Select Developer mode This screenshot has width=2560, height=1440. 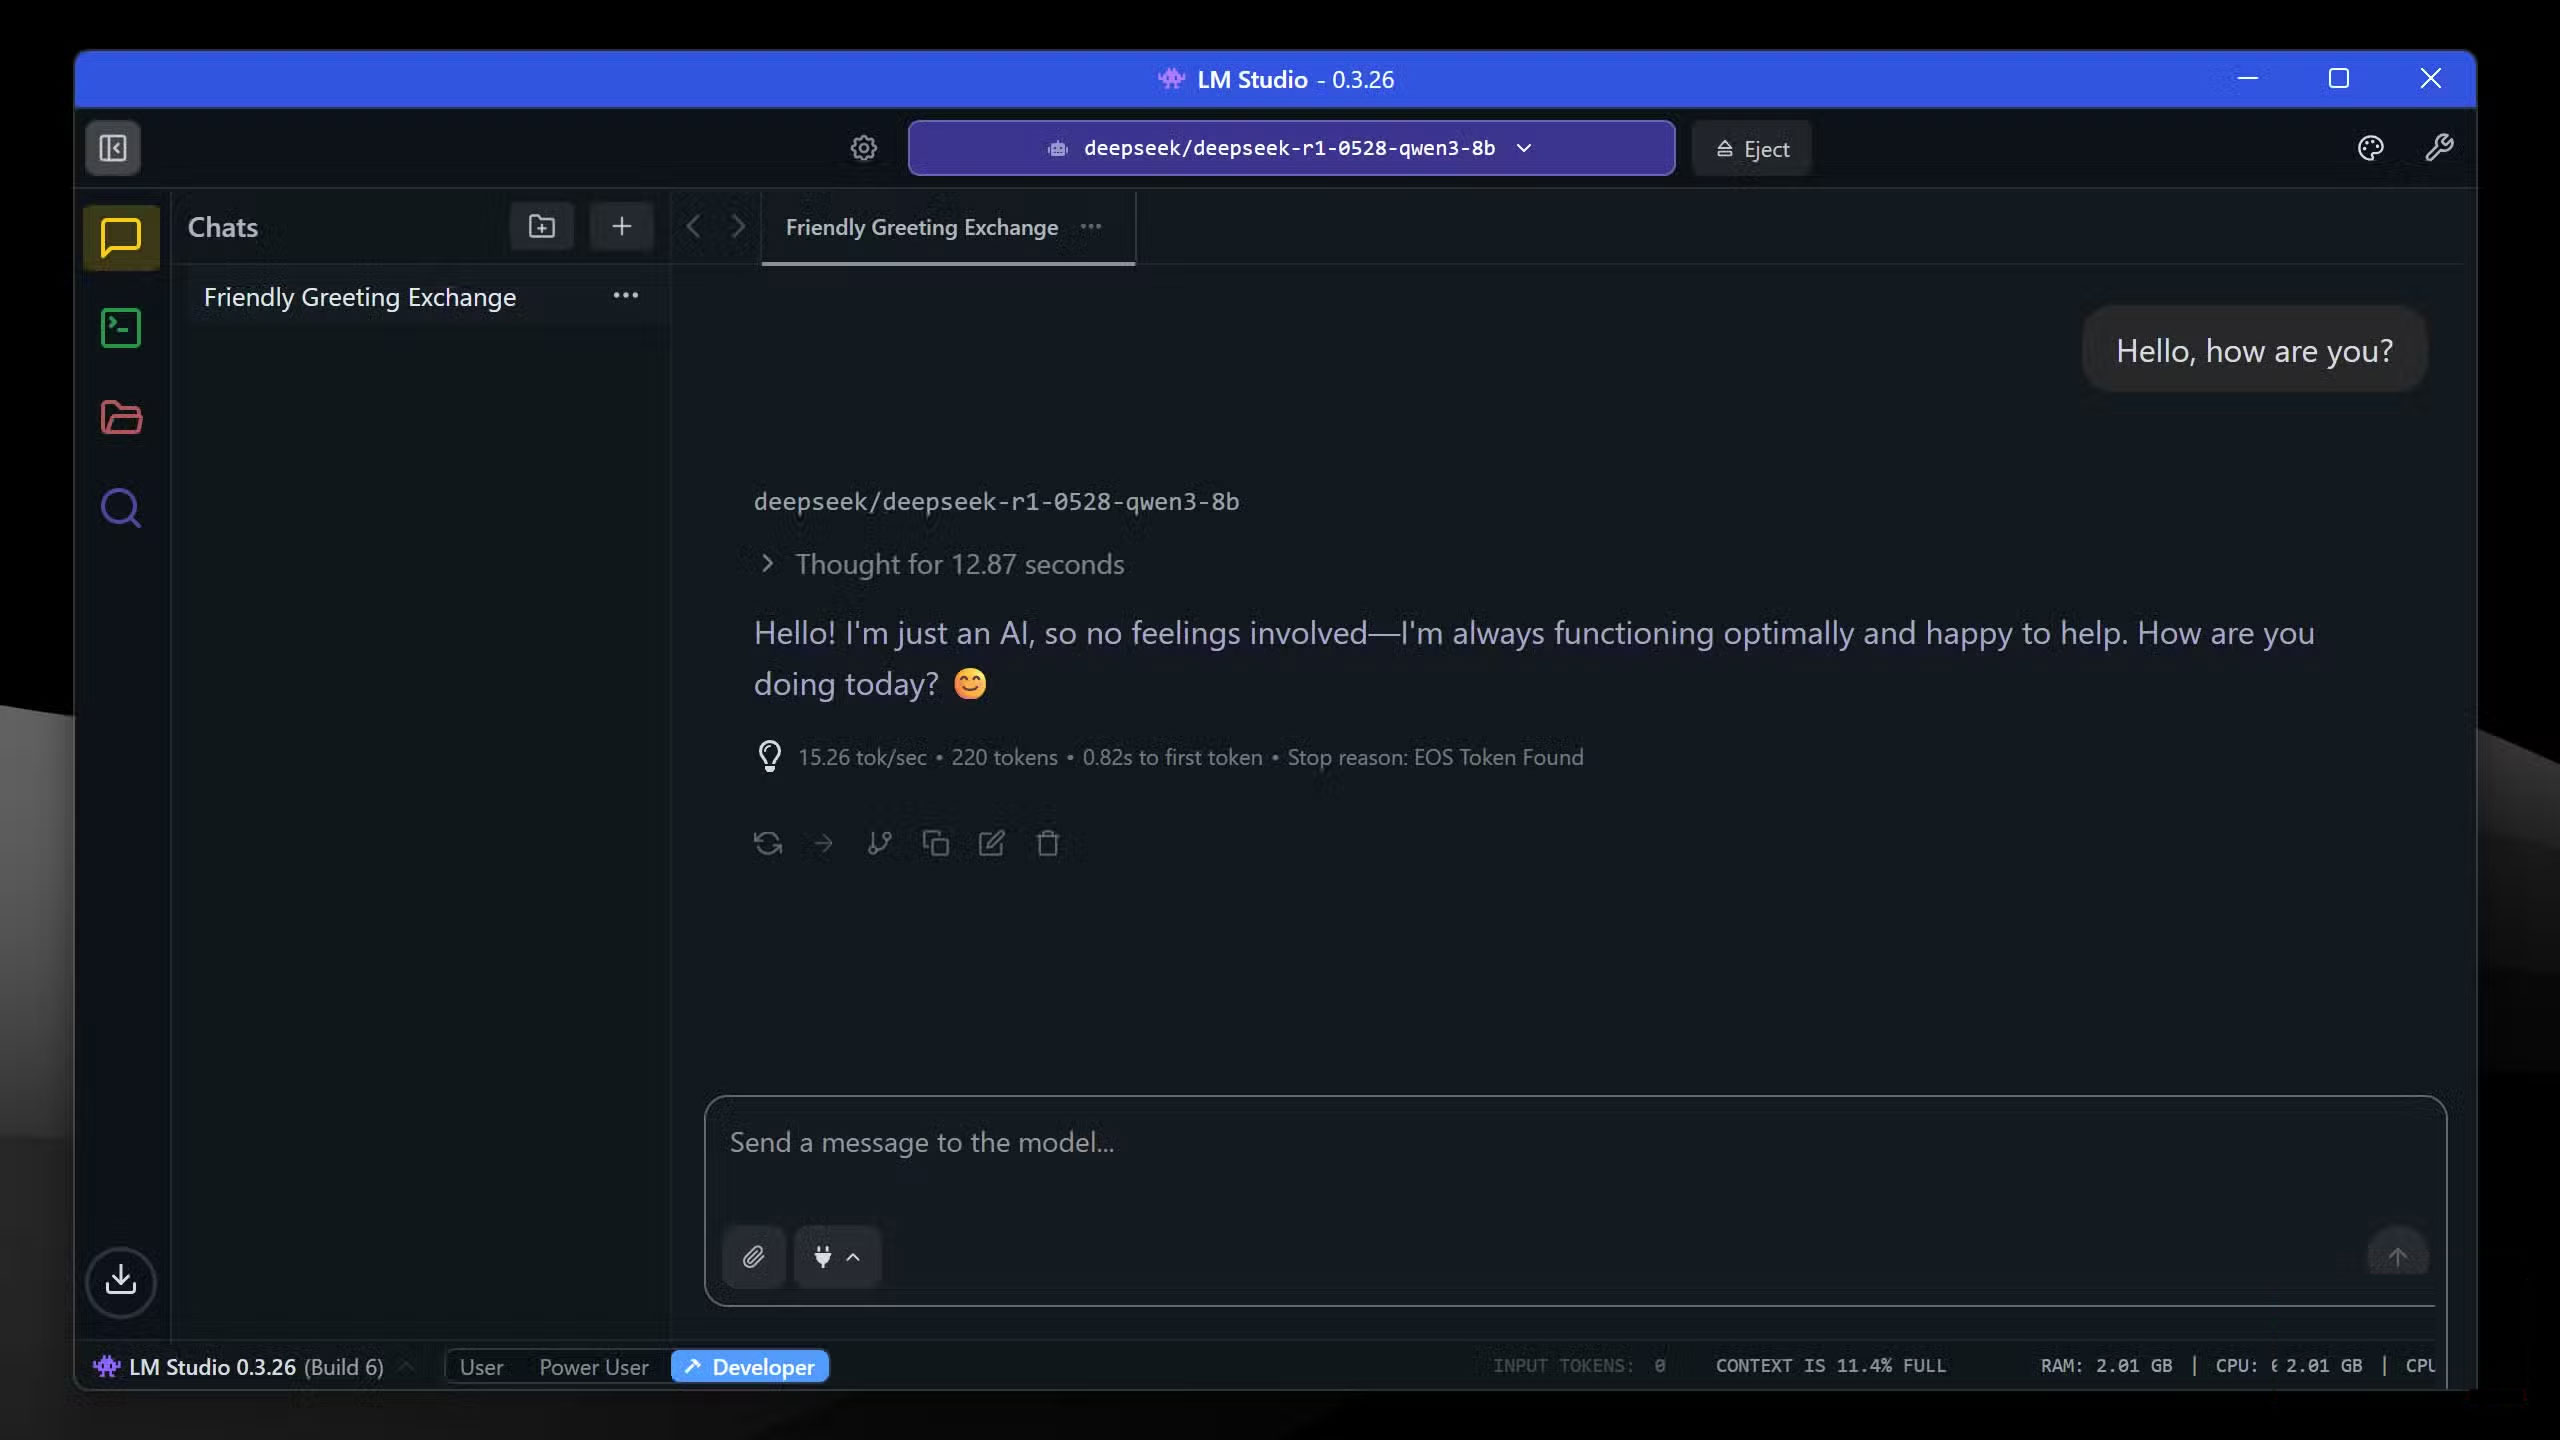(750, 1367)
